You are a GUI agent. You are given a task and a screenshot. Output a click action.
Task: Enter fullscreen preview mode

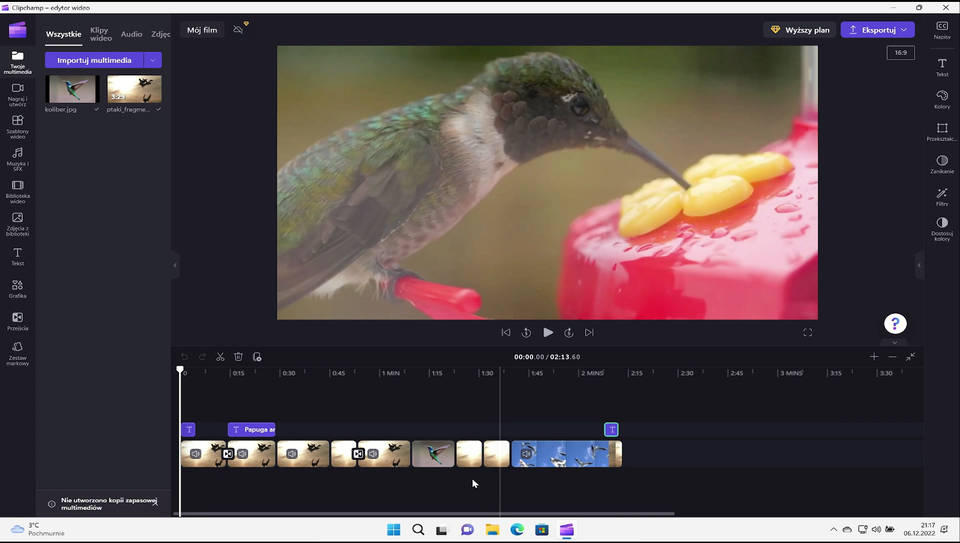tap(808, 332)
